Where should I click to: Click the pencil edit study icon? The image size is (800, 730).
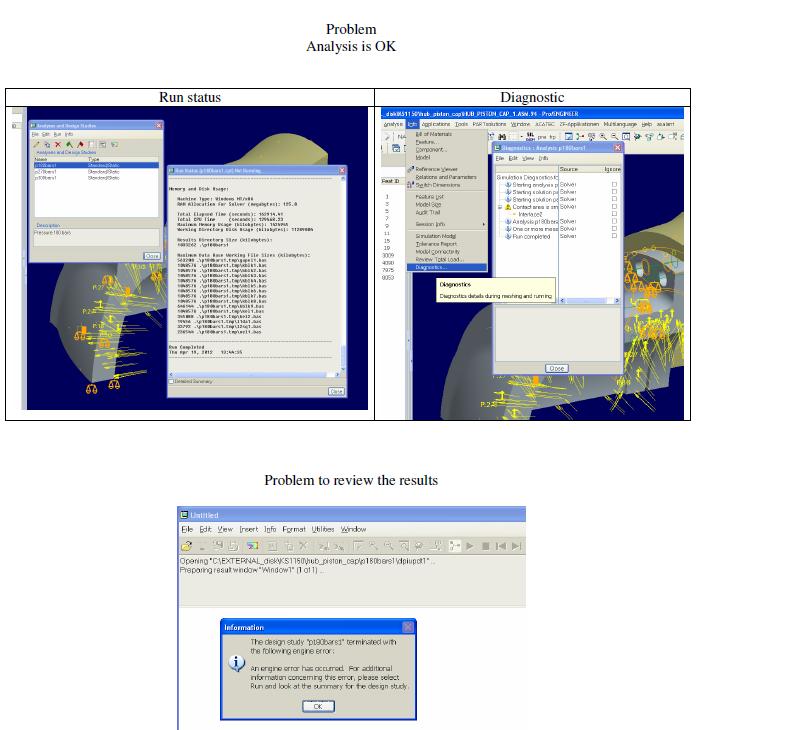tap(36, 144)
